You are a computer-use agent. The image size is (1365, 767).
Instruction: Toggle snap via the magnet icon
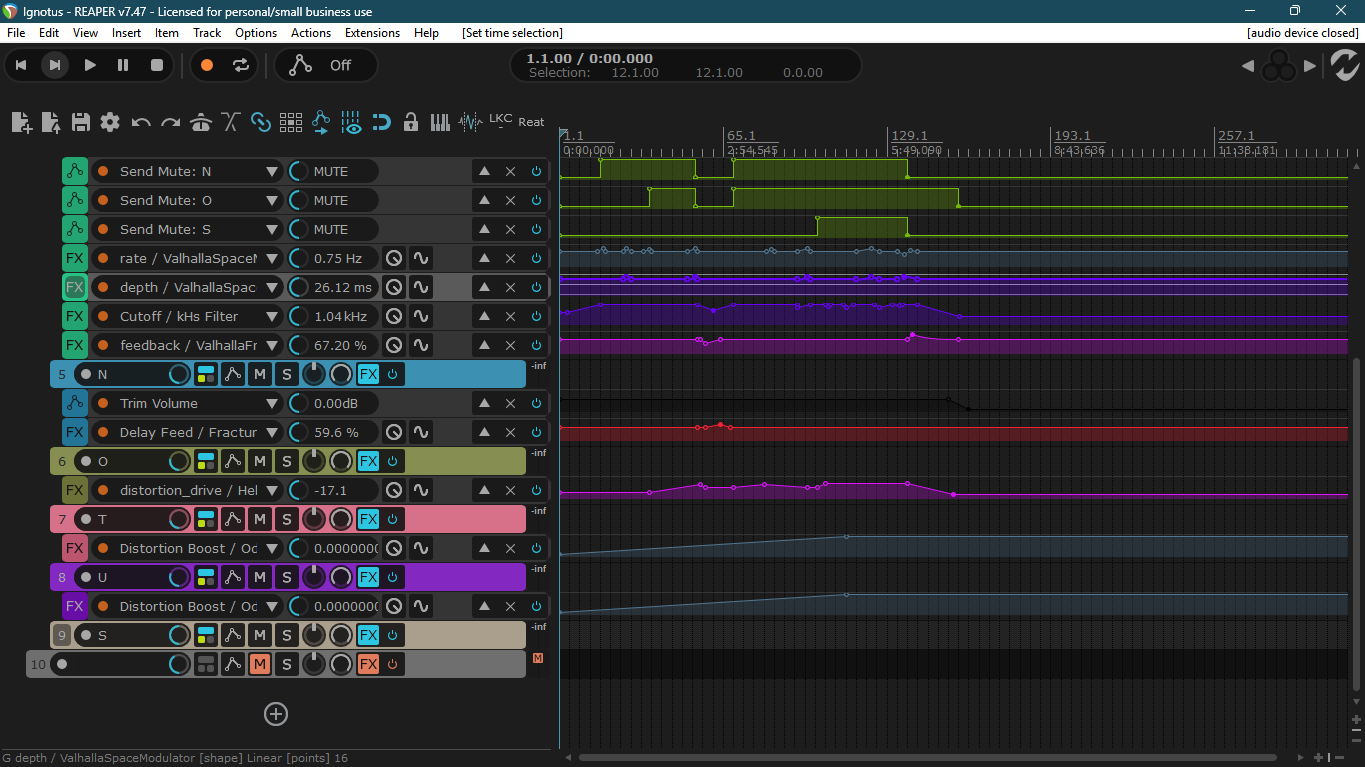coord(381,122)
